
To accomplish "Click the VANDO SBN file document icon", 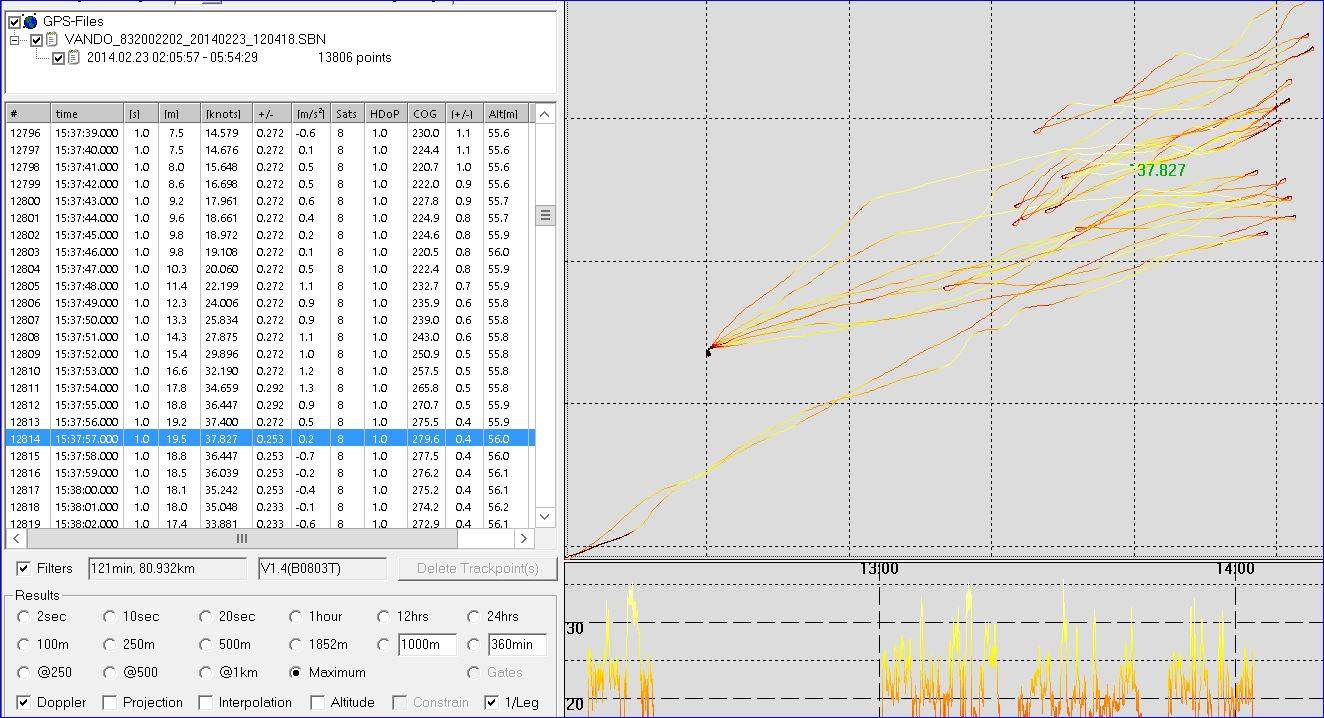I will (52, 39).
